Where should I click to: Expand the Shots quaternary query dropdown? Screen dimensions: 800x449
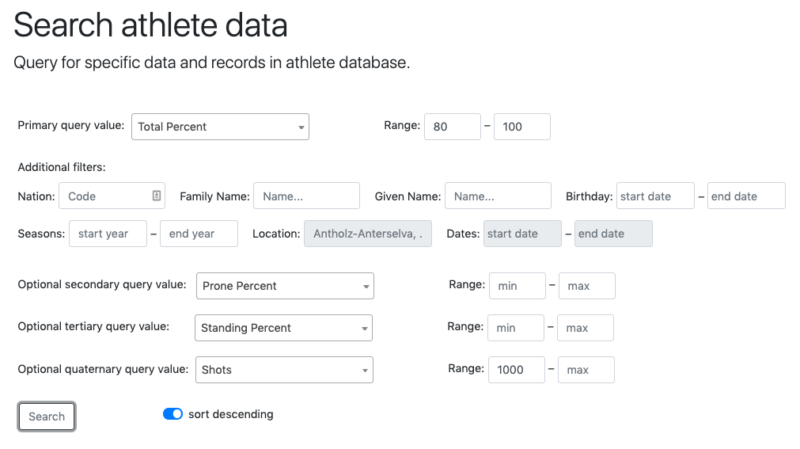coord(284,370)
